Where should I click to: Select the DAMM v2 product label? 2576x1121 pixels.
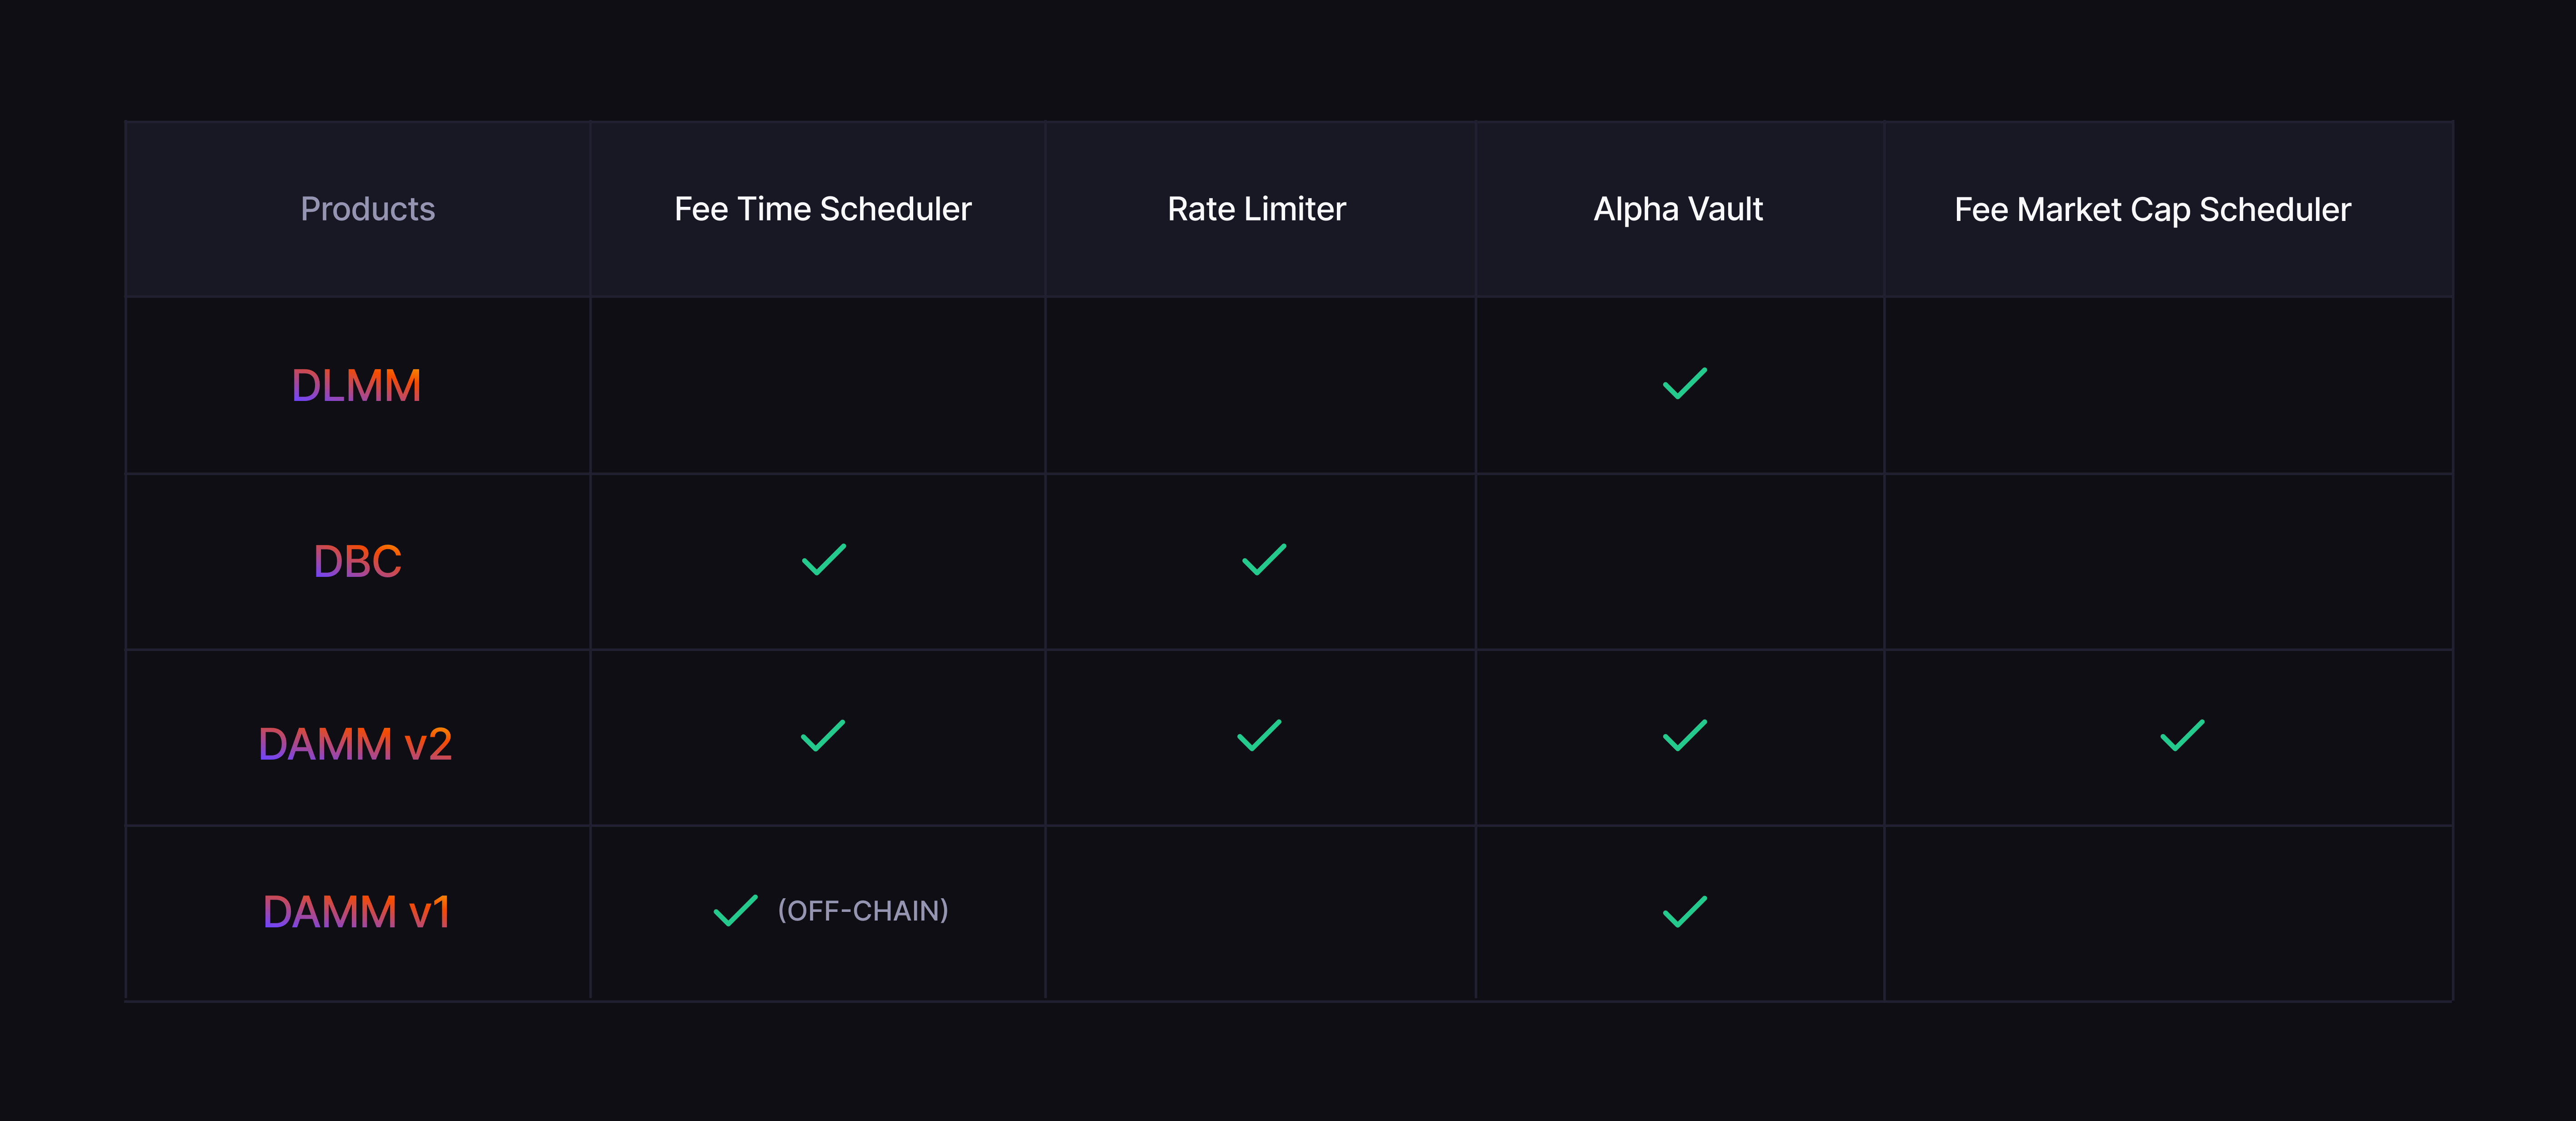click(x=355, y=744)
